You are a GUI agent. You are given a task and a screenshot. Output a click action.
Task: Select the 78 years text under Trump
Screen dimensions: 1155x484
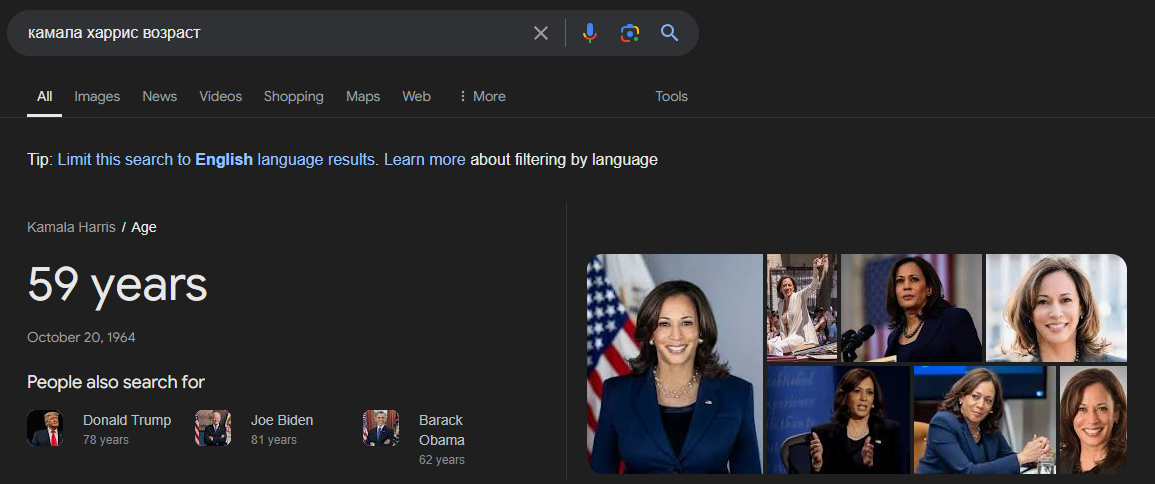(106, 440)
